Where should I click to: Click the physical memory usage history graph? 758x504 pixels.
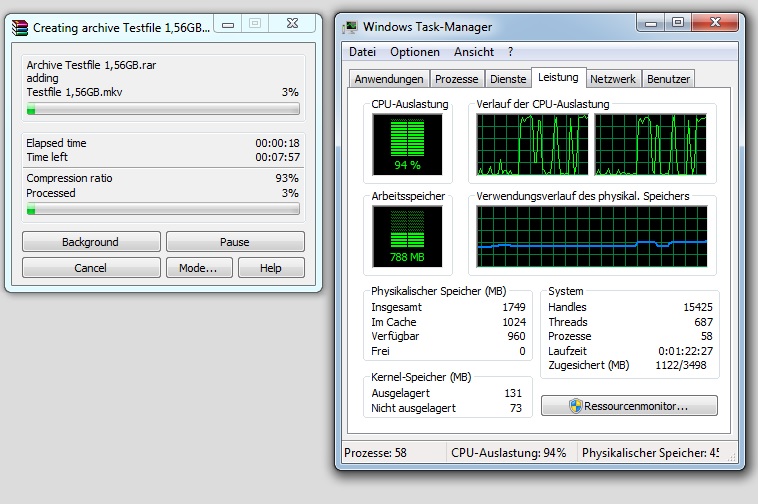click(592, 237)
